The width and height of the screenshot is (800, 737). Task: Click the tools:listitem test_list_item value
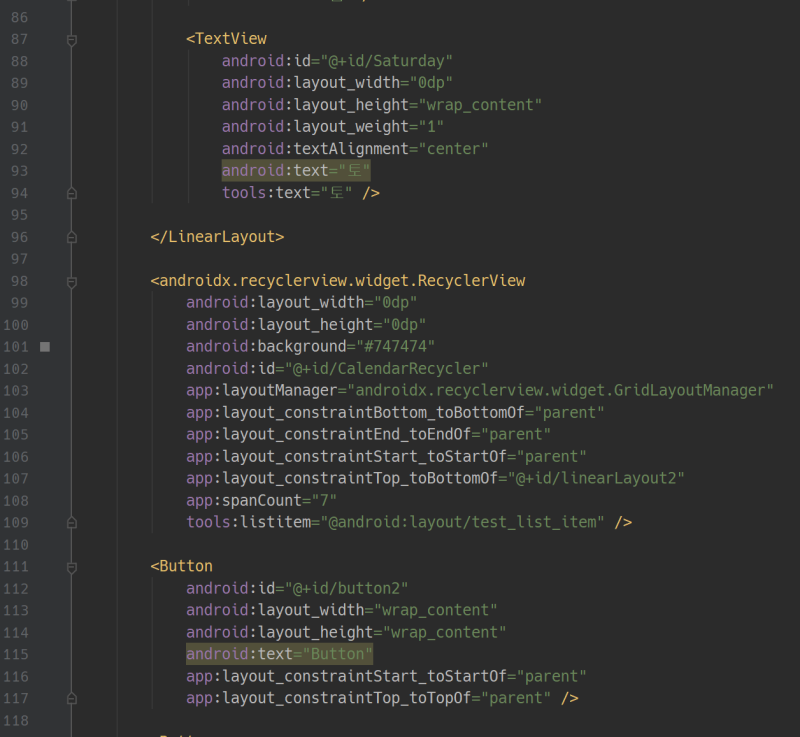click(462, 522)
